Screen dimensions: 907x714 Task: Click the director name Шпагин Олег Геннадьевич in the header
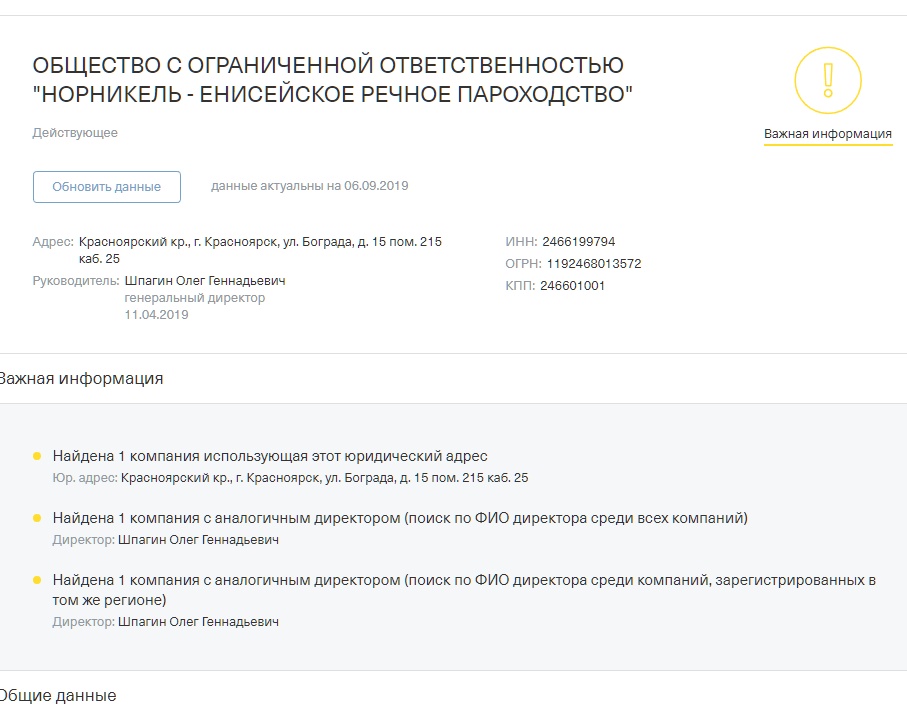205,281
